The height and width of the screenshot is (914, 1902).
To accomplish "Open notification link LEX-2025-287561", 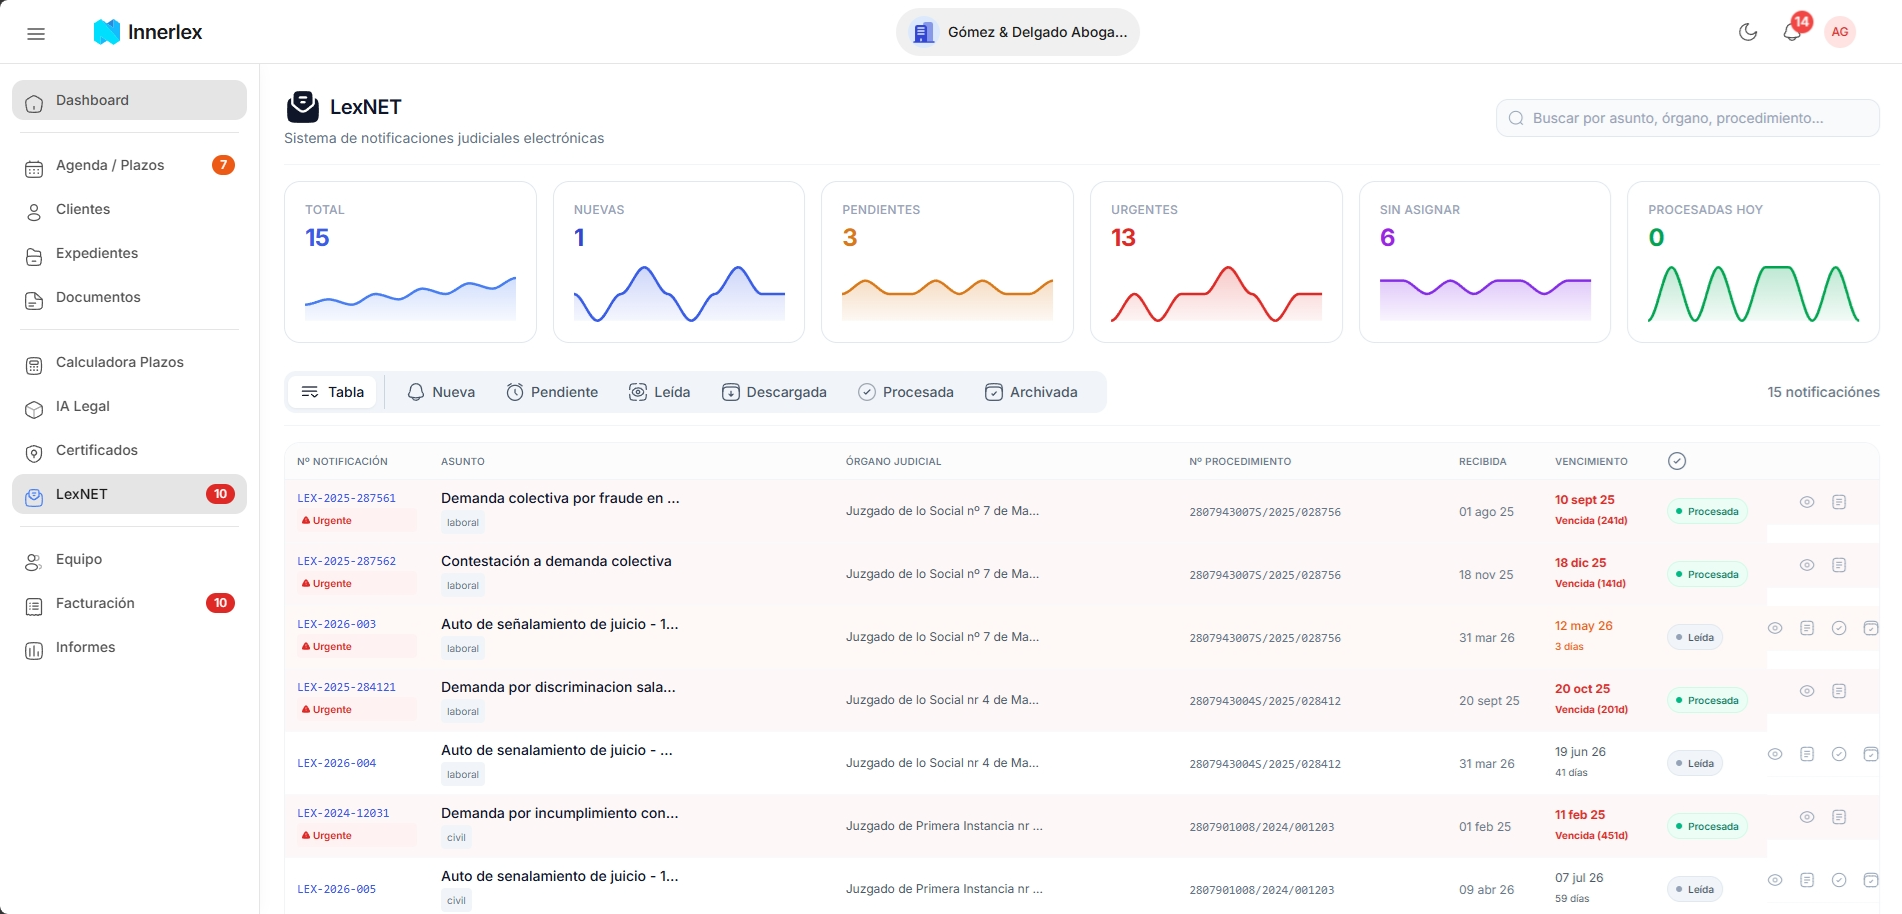I will (x=346, y=498).
